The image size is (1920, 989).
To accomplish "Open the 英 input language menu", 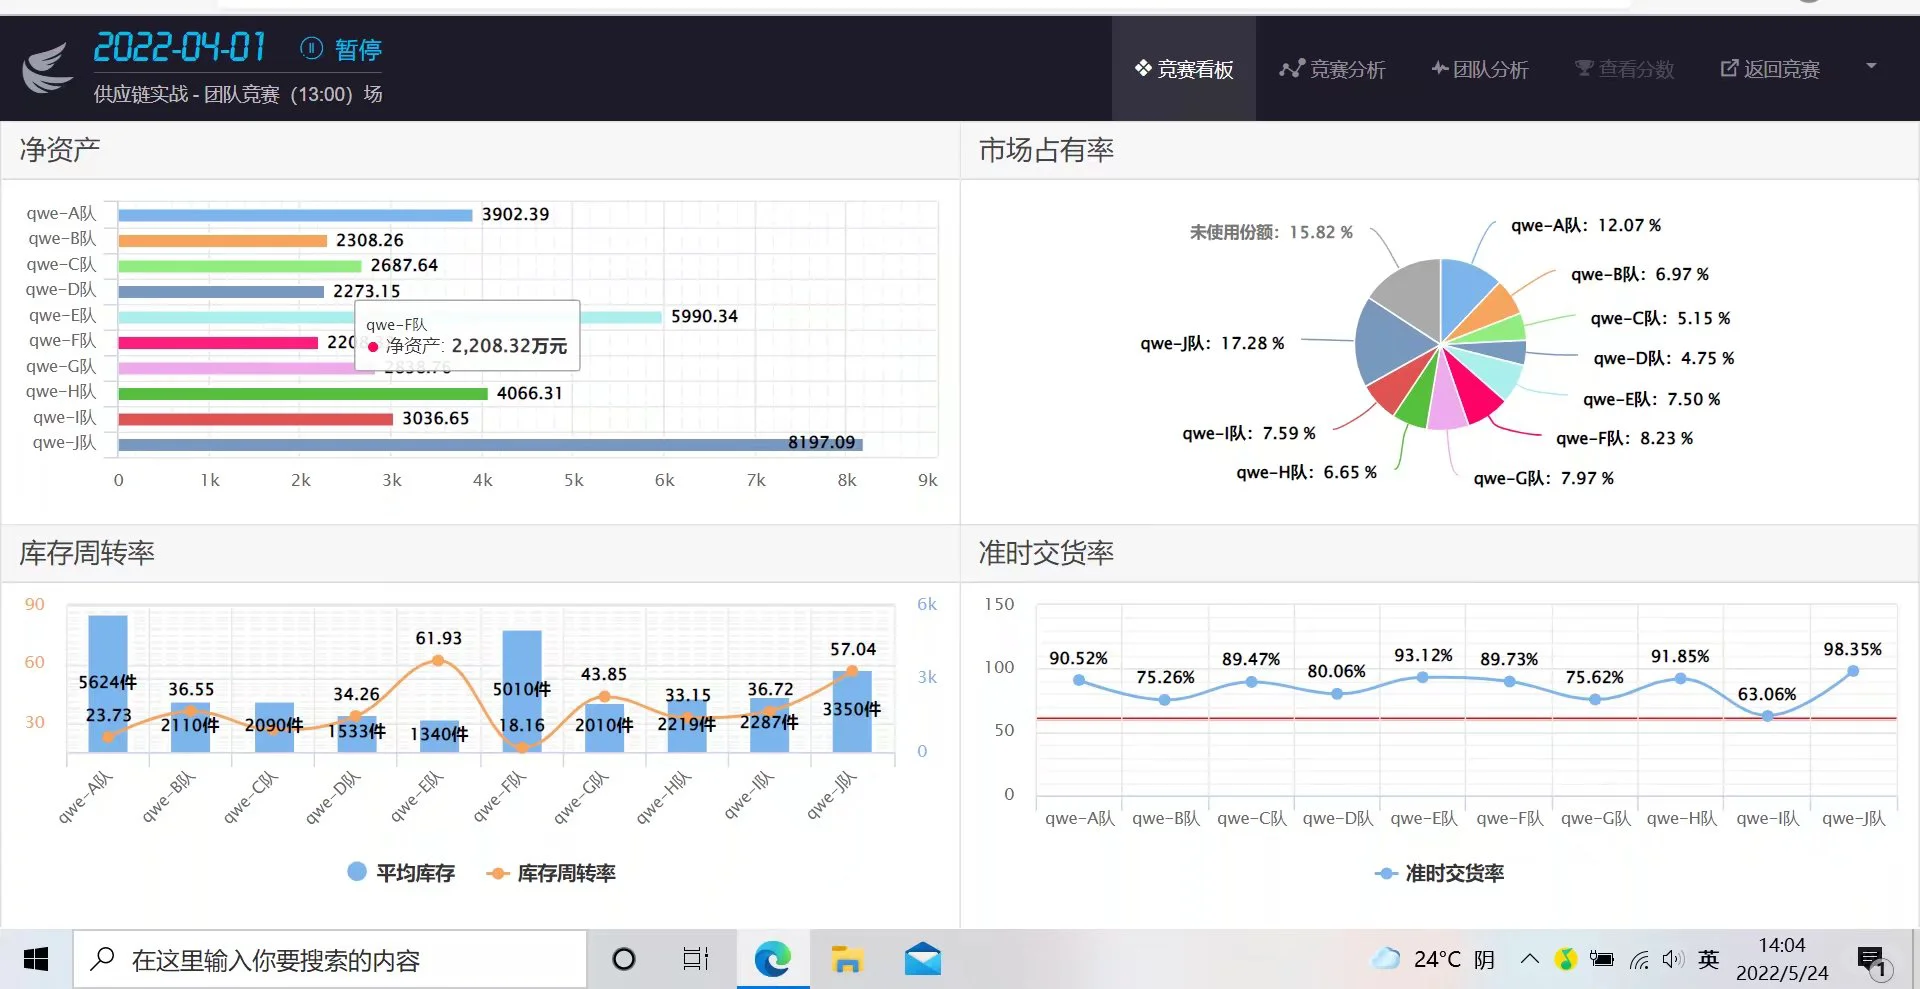I will pos(1708,959).
